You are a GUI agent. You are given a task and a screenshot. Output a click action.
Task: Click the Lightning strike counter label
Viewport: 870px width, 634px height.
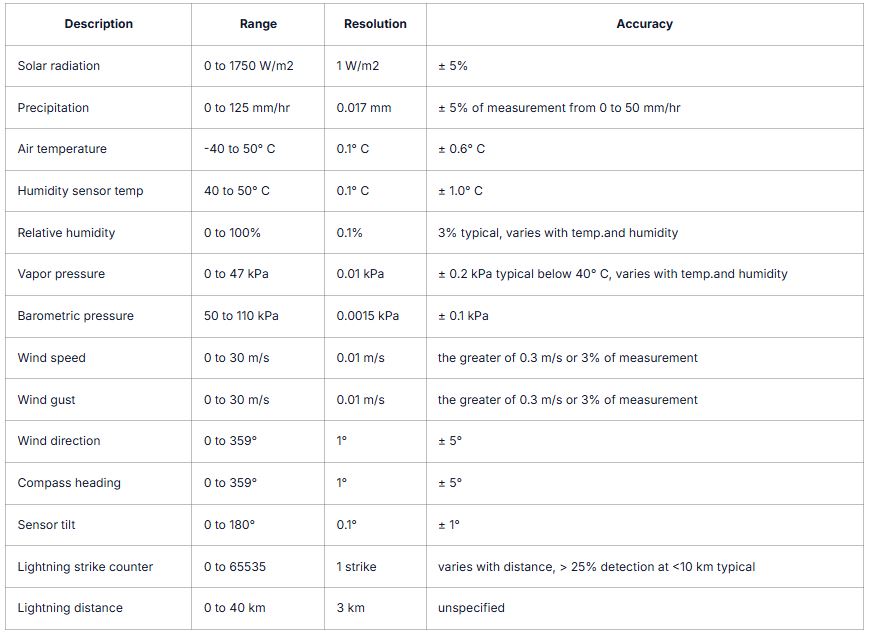point(85,567)
